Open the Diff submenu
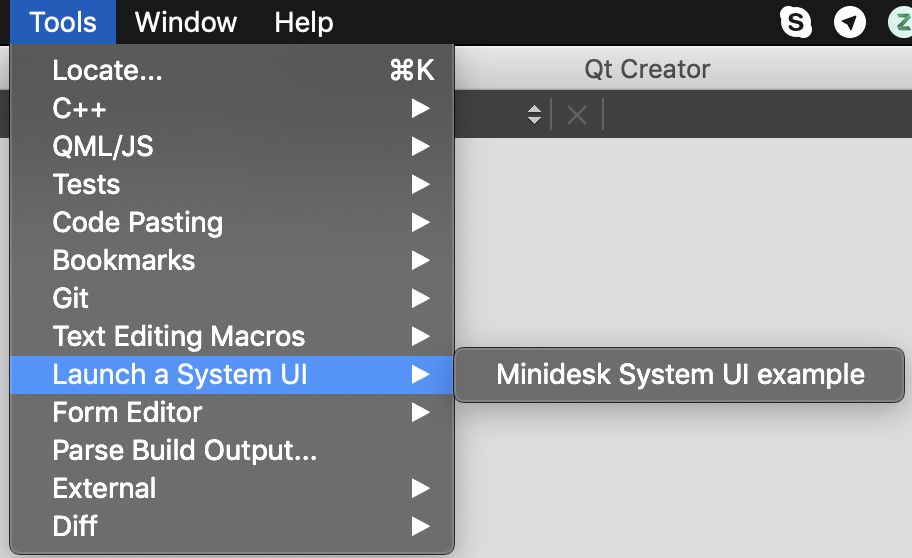 point(75,526)
